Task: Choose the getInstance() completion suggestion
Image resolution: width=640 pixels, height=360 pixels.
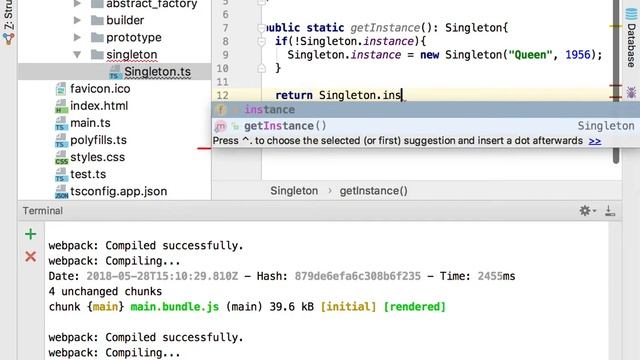Action: click(x=426, y=126)
